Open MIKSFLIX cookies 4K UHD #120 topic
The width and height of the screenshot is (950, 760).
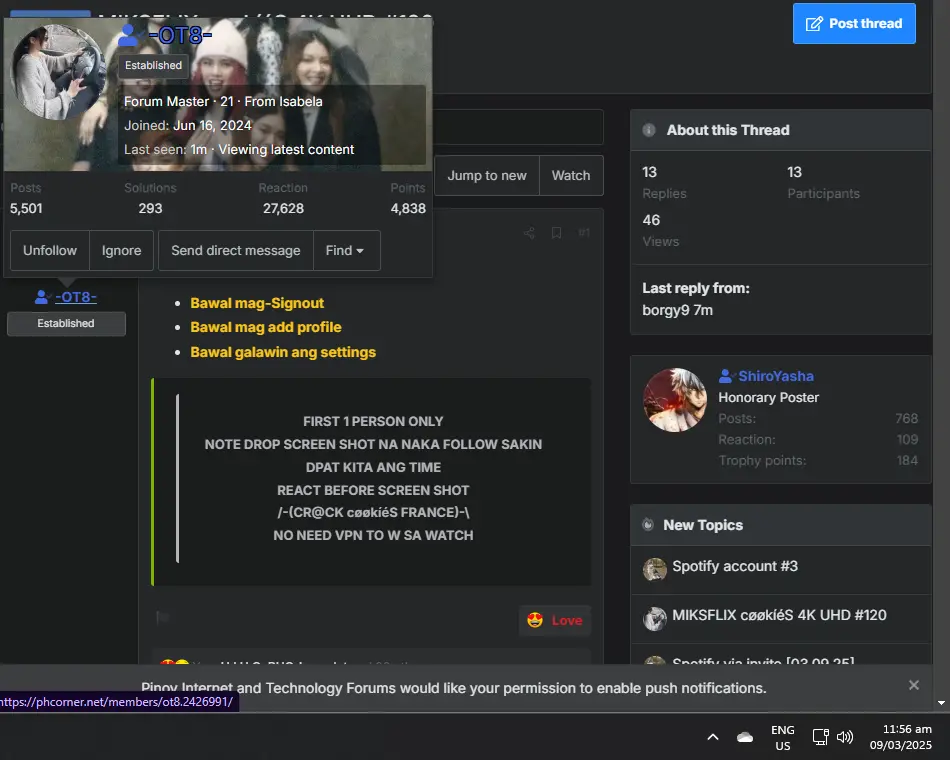click(779, 615)
